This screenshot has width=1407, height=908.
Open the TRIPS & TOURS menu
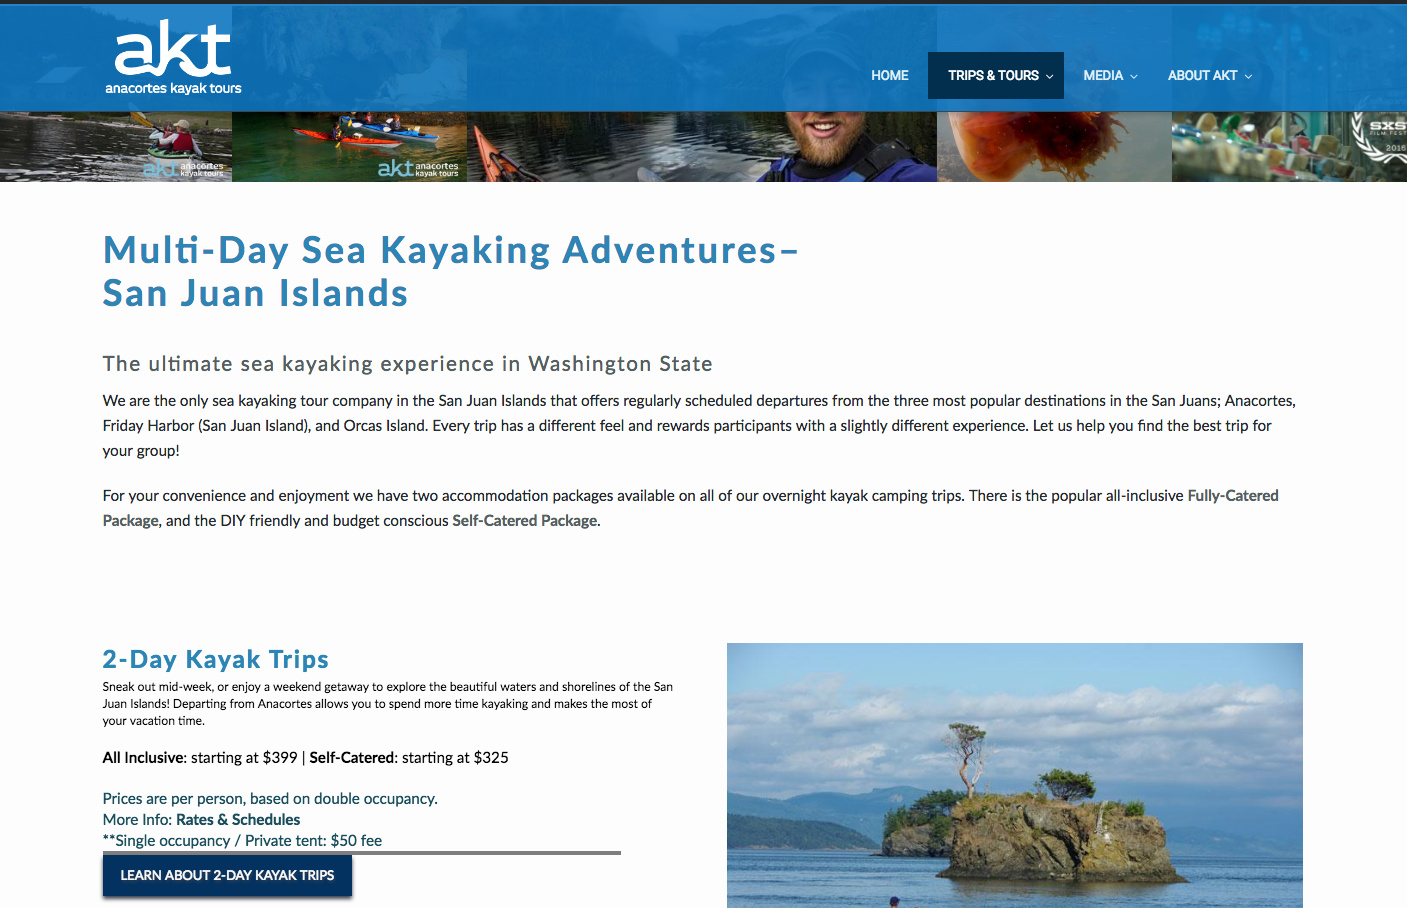(x=992, y=76)
